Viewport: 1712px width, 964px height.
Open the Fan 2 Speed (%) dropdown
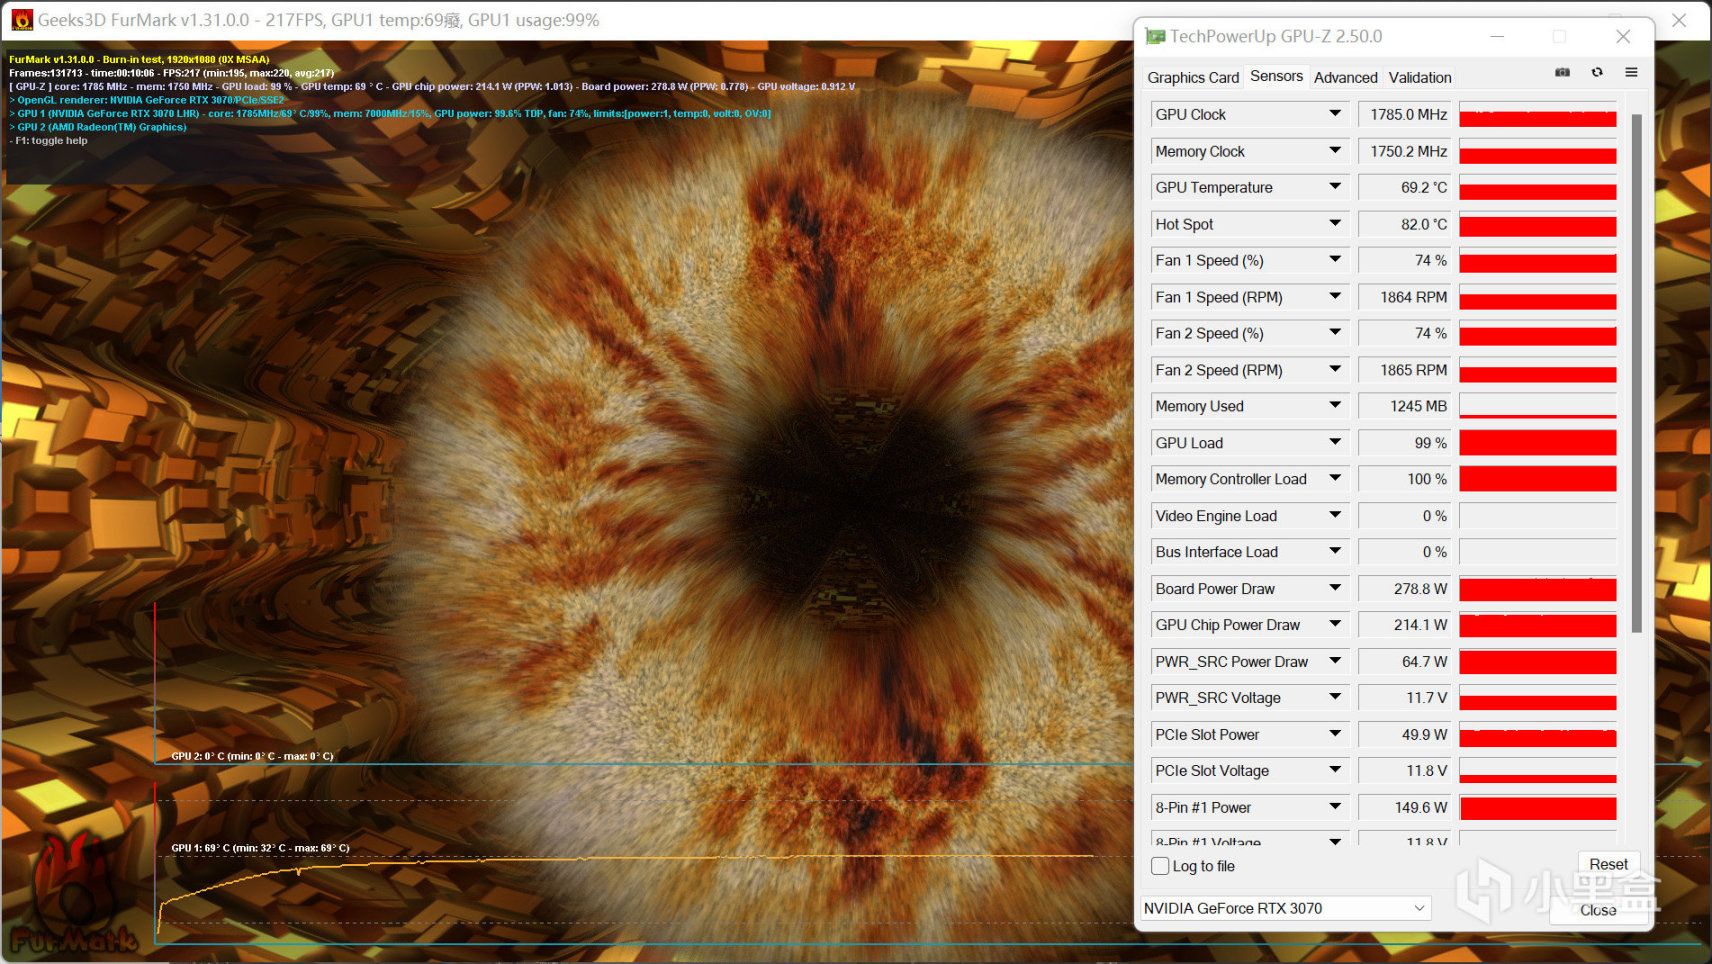[x=1335, y=333]
